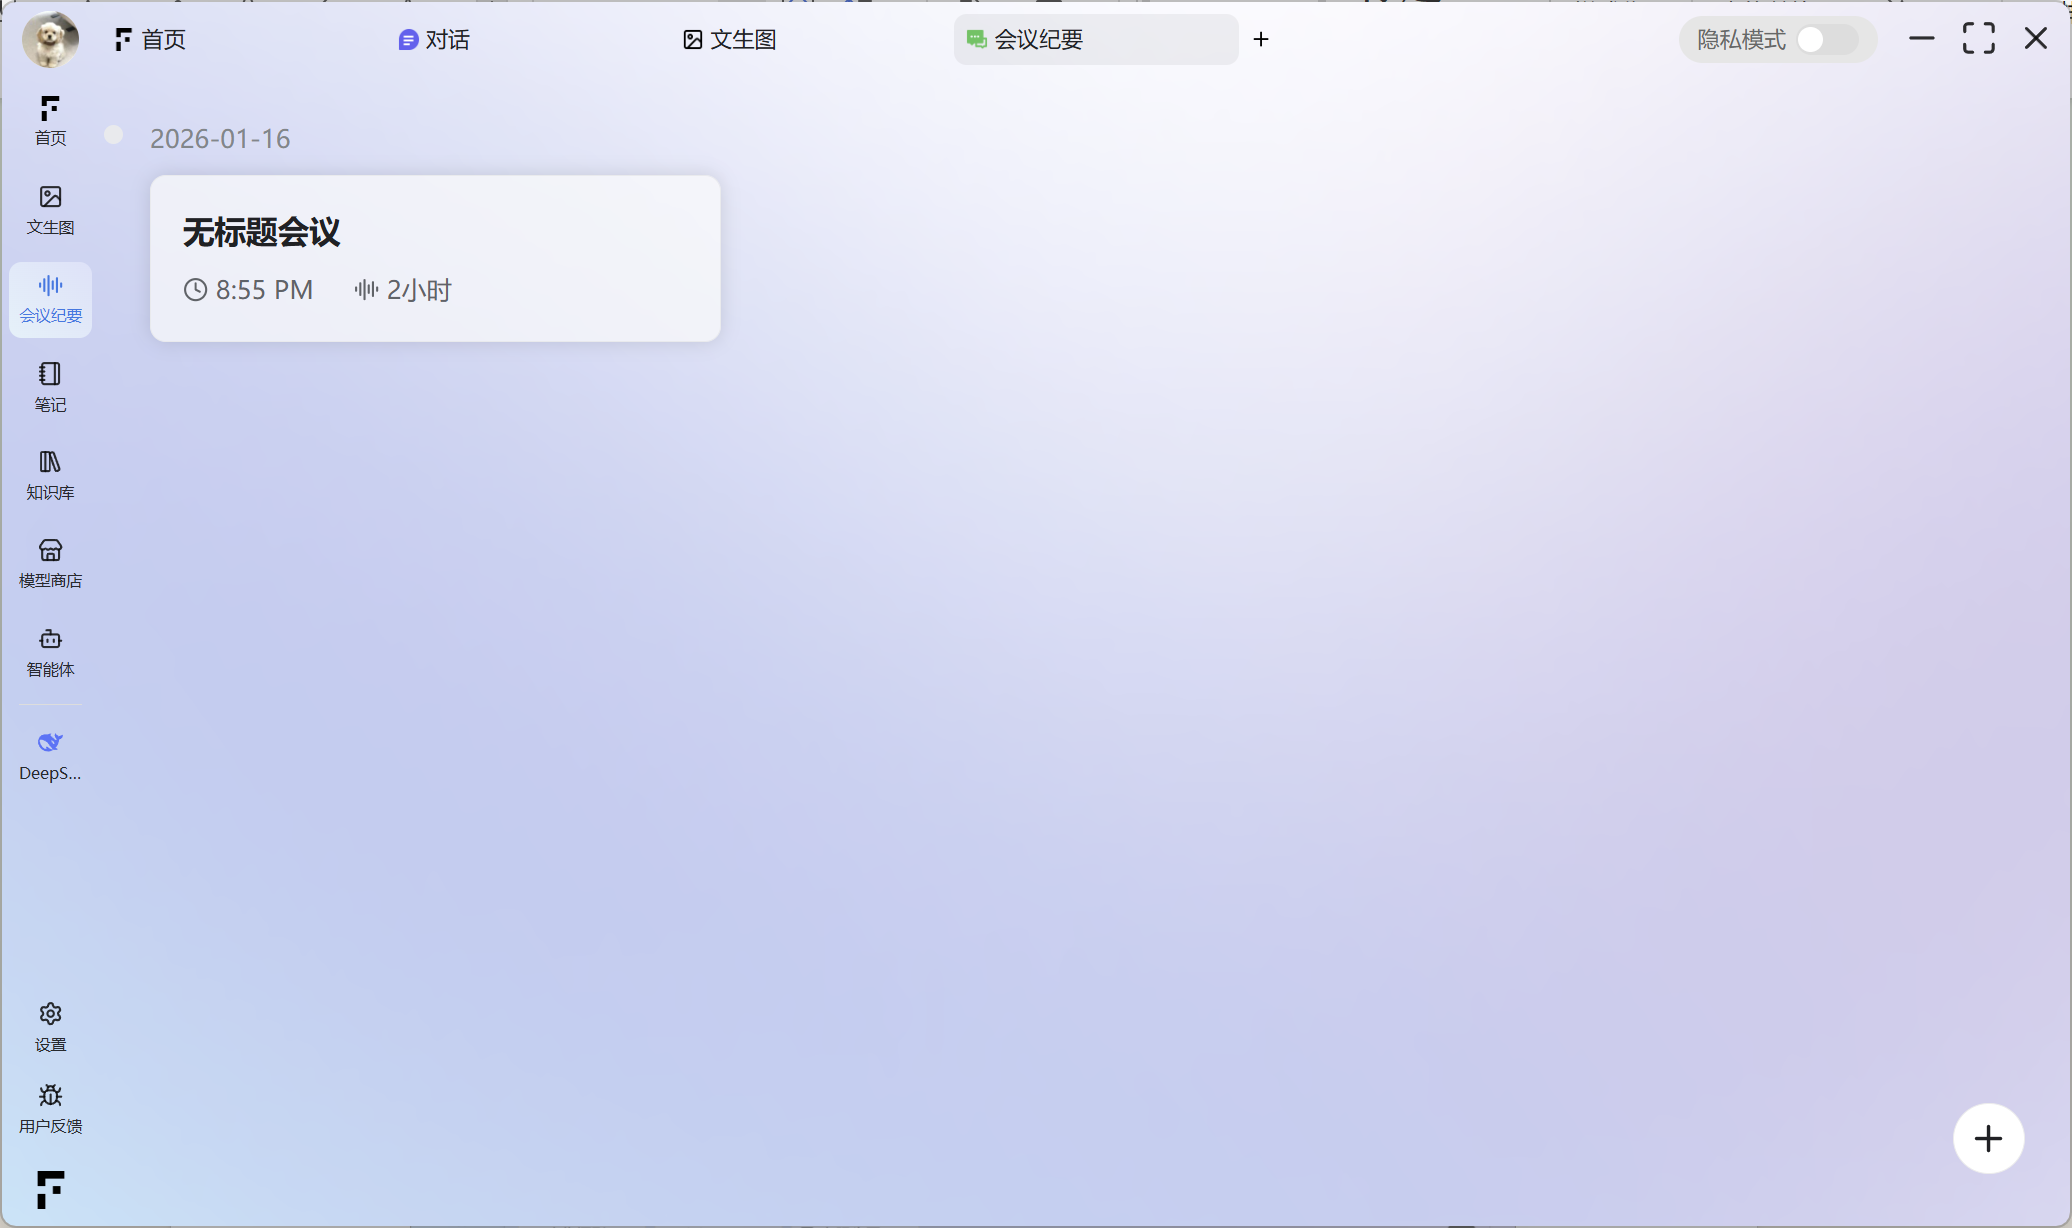Open 知识库 knowledge base
The image size is (2072, 1228).
[50, 474]
